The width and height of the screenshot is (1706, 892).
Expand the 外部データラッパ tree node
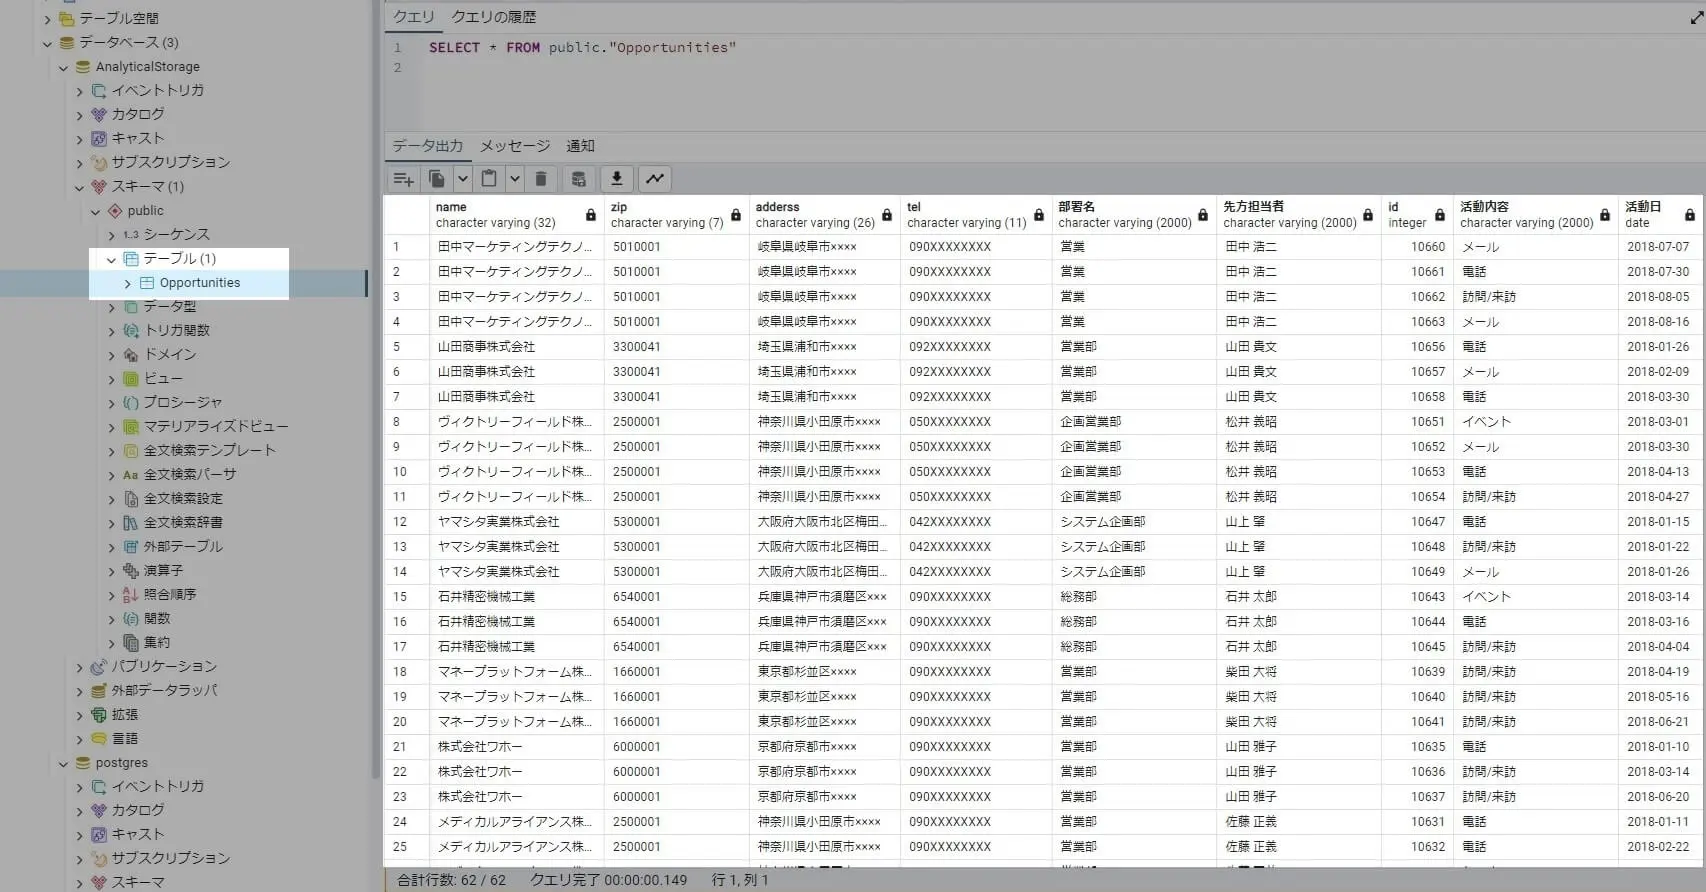coord(79,691)
